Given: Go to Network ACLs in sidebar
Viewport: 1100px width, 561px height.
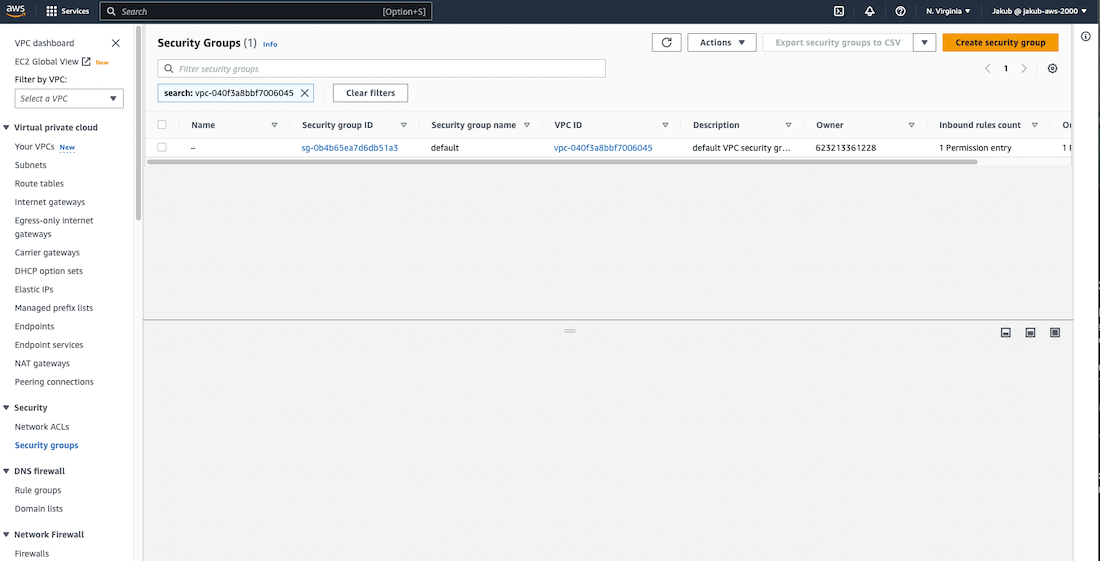Looking at the screenshot, I should [42, 427].
